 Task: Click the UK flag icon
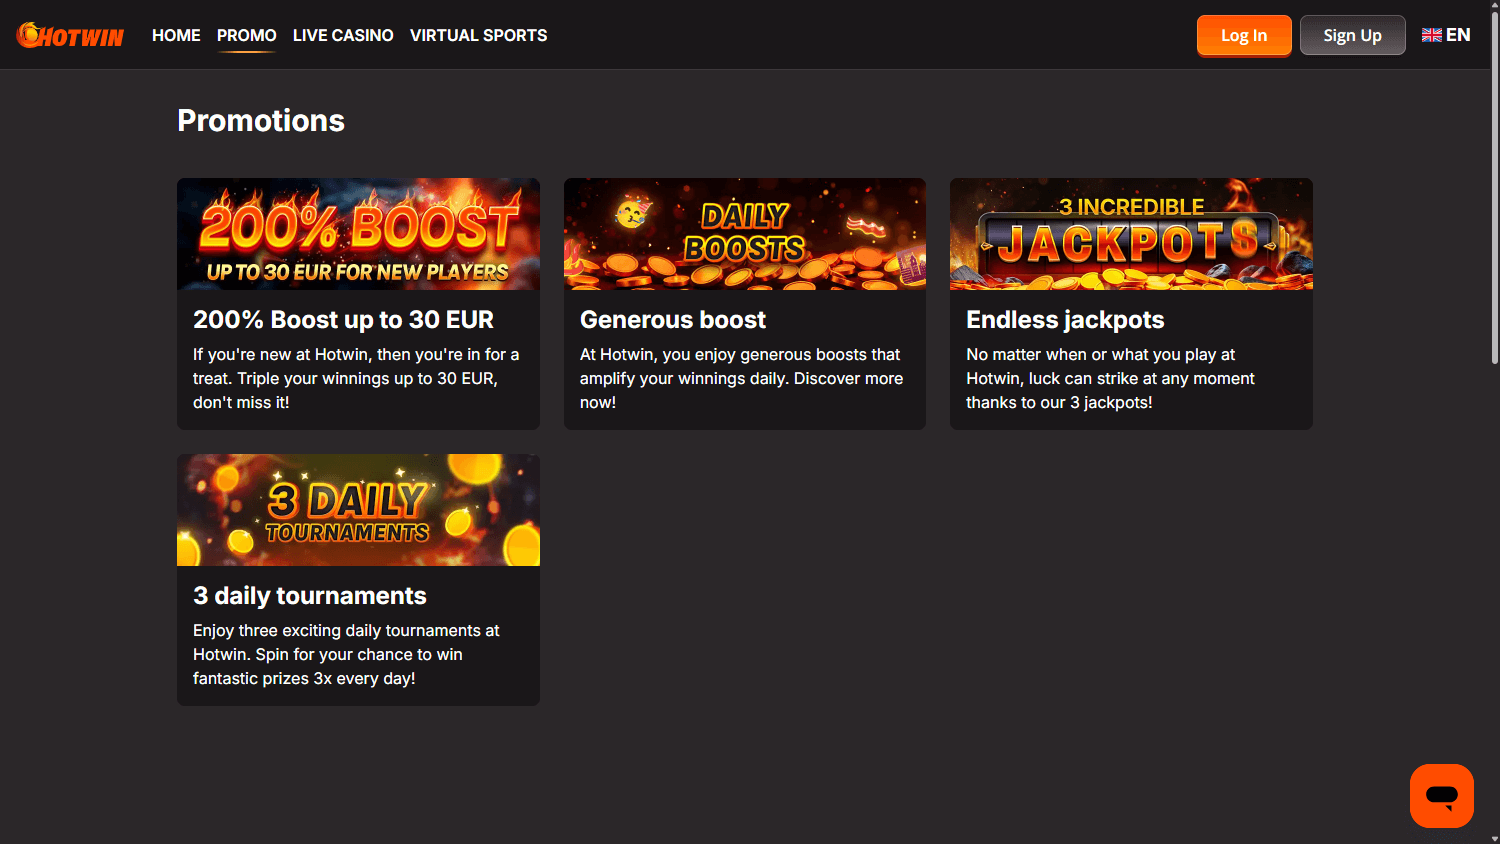point(1430,34)
